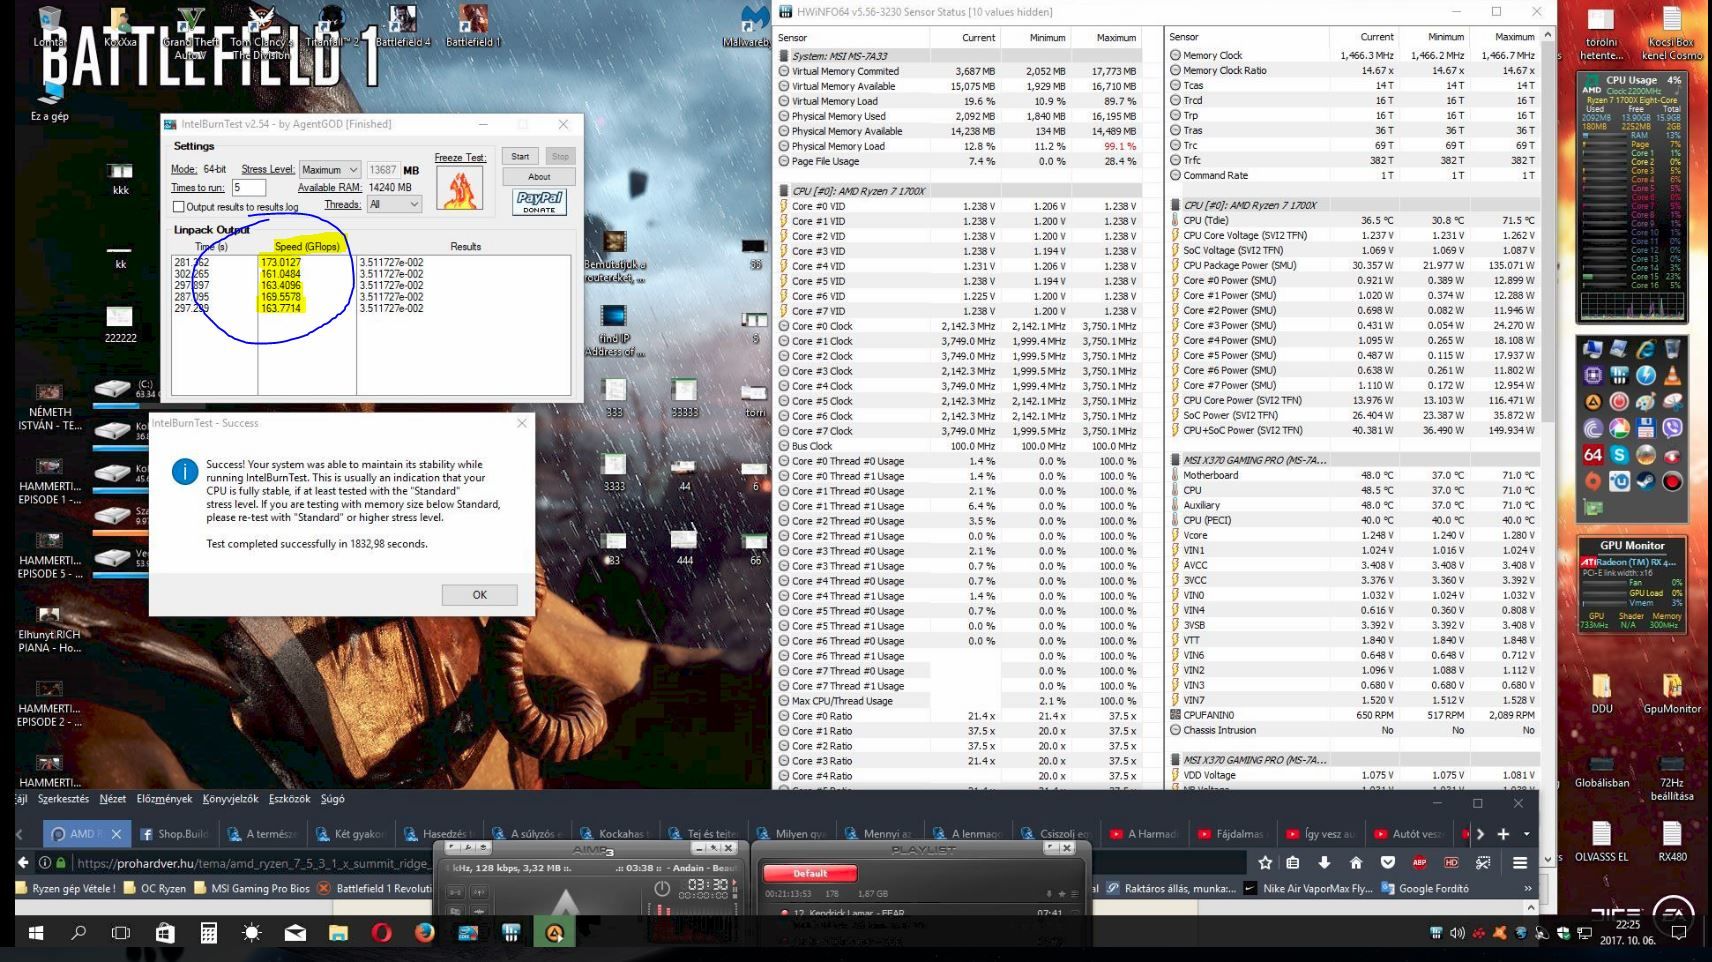Screen dimensions: 1712x962
Task: Click the AIMP power button
Action: pos(661,888)
